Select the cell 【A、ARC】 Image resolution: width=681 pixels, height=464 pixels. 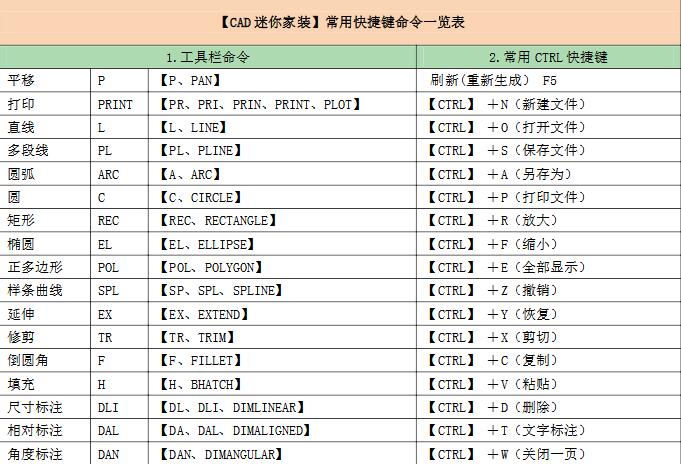pyautogui.click(x=282, y=174)
